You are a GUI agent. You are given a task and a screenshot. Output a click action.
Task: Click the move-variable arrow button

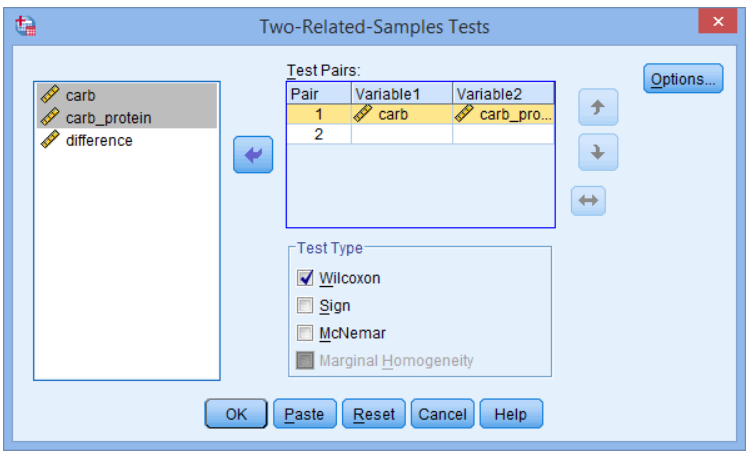[x=253, y=155]
